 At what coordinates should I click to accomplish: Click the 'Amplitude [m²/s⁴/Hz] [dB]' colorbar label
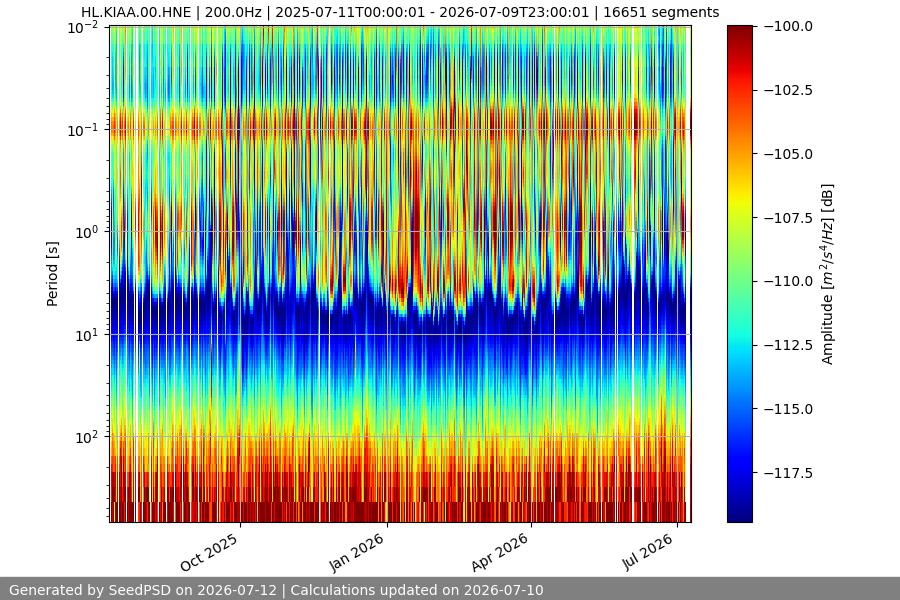(x=827, y=274)
